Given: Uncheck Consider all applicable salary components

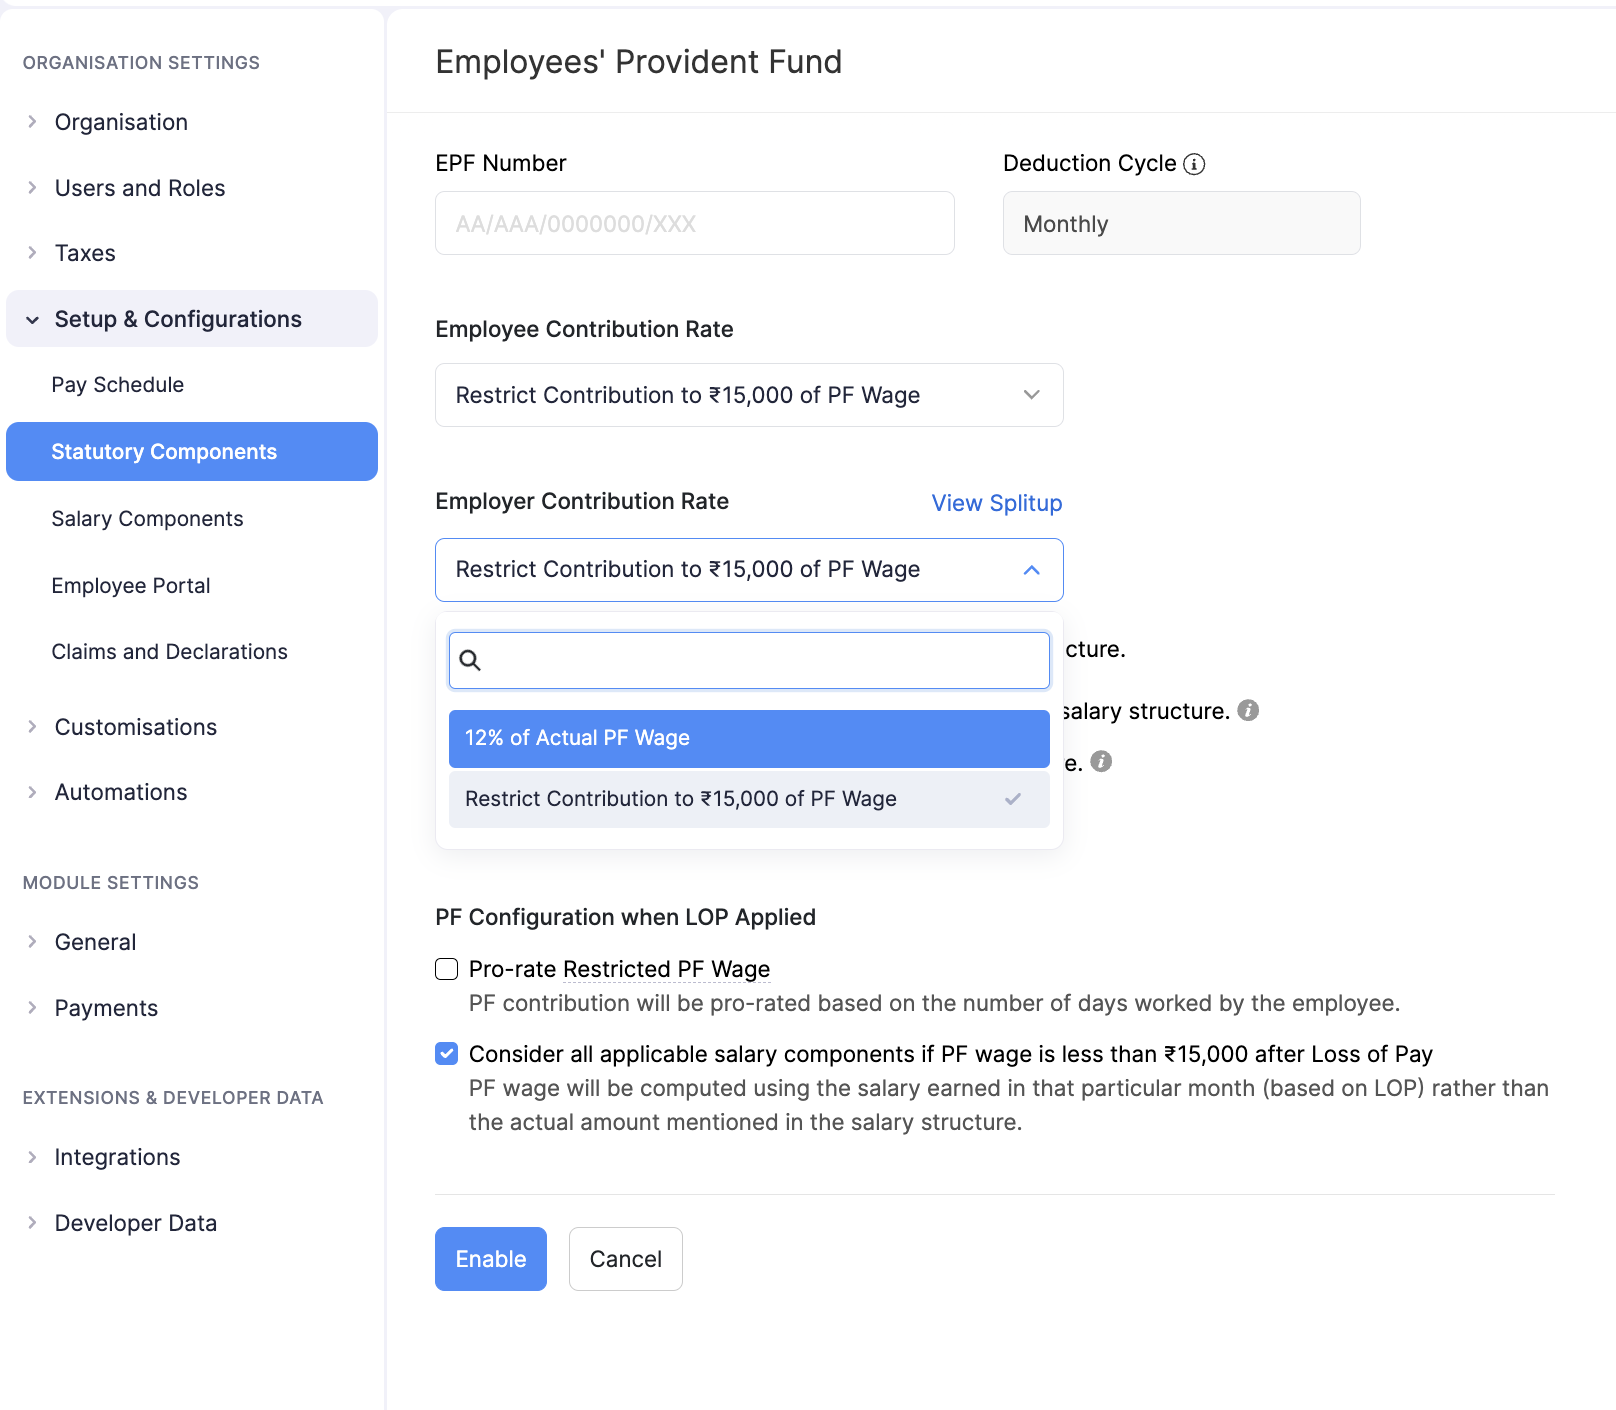Looking at the screenshot, I should [447, 1054].
